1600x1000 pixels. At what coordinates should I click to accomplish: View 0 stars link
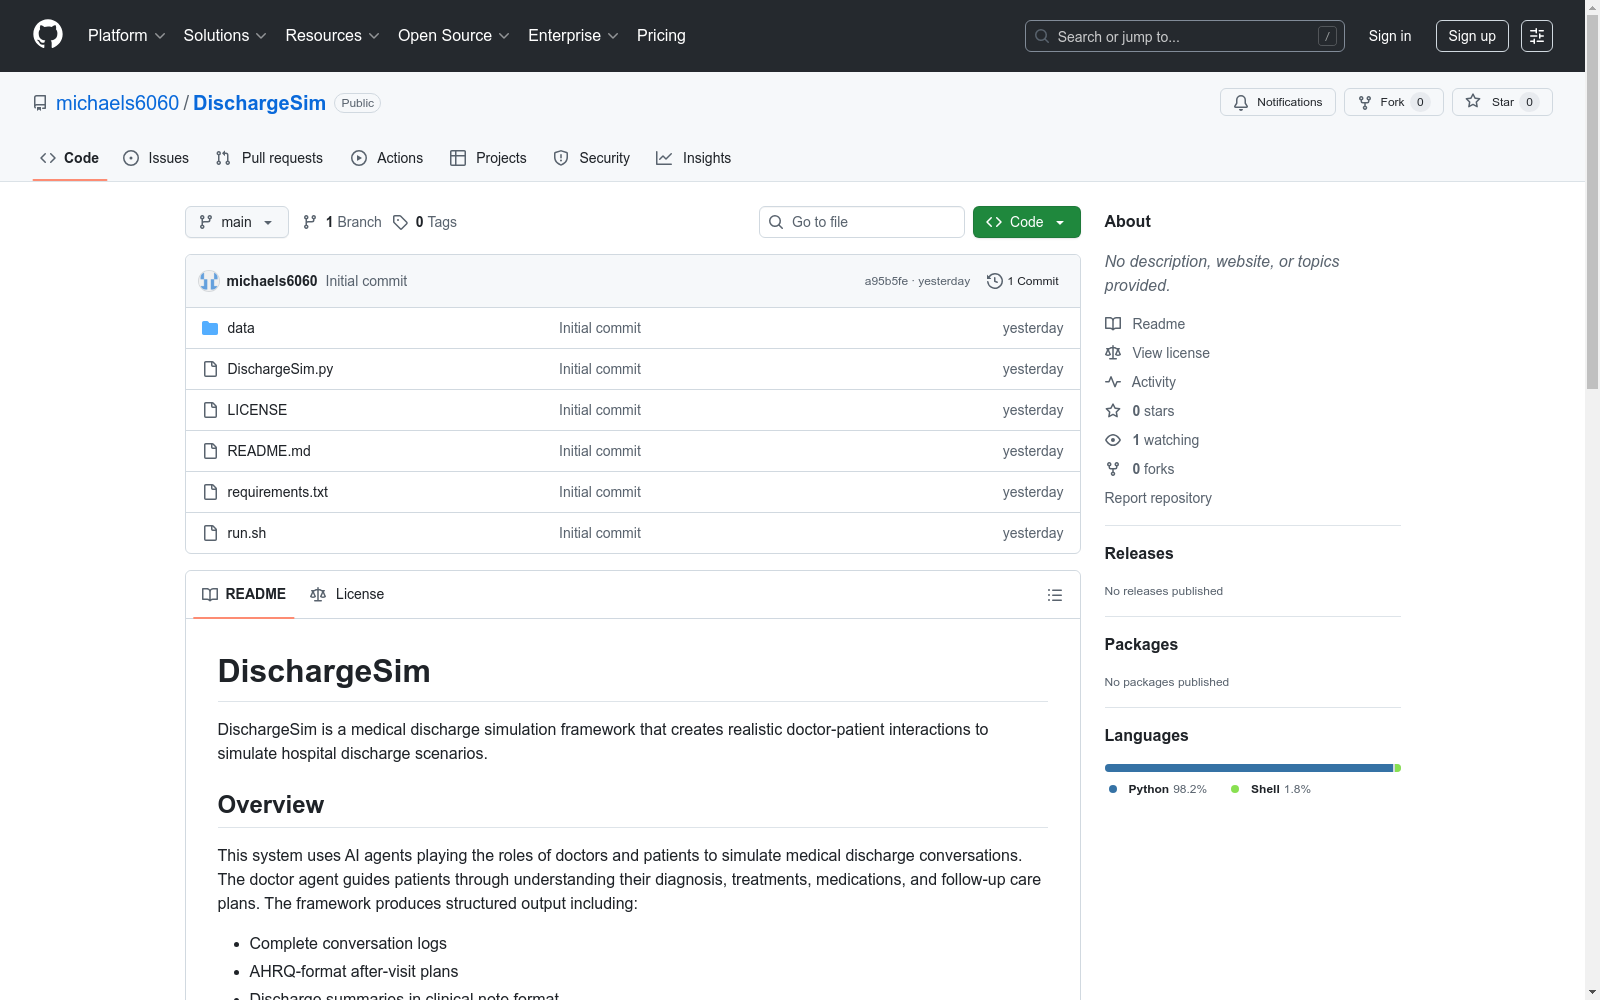click(1140, 411)
